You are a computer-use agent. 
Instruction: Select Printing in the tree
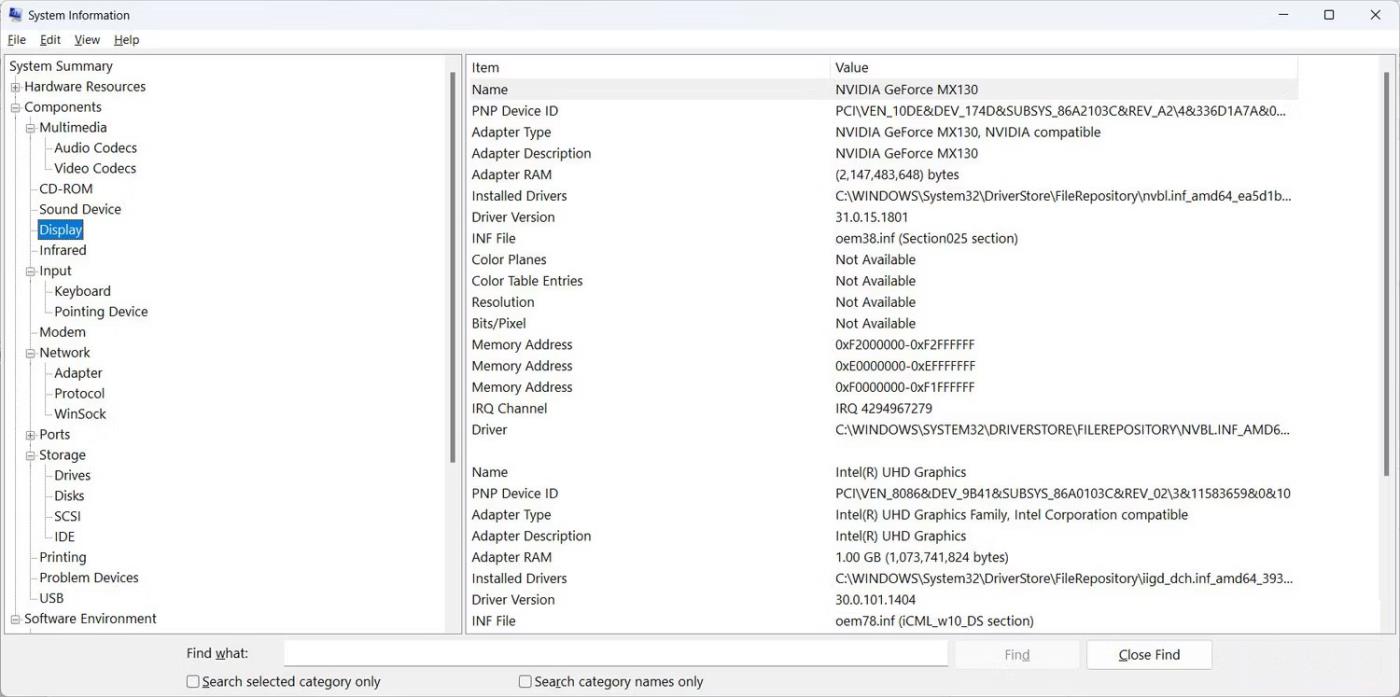63,558
